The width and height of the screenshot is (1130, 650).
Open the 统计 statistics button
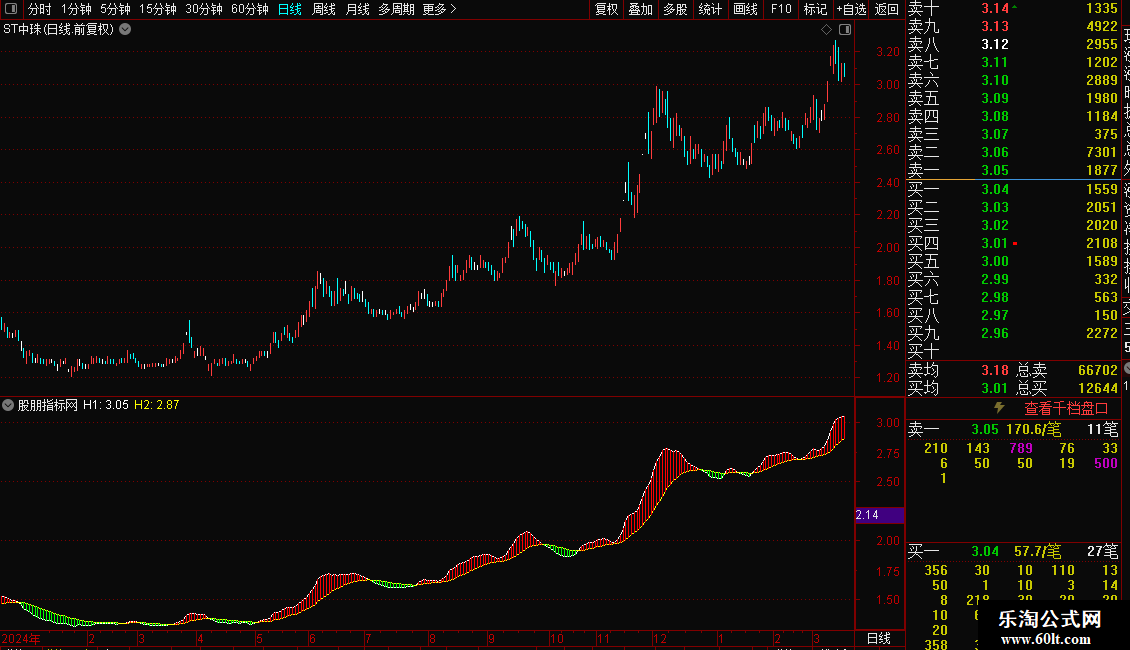point(710,9)
